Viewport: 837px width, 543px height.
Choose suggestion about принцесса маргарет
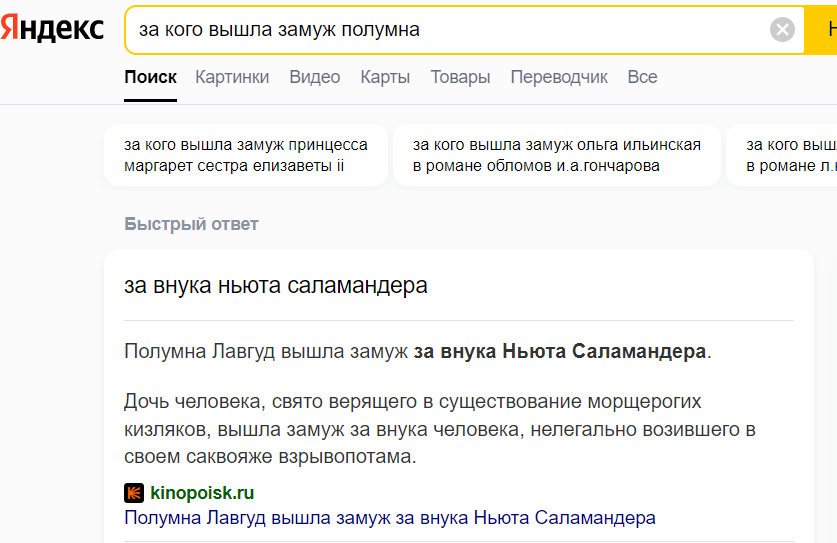[246, 155]
